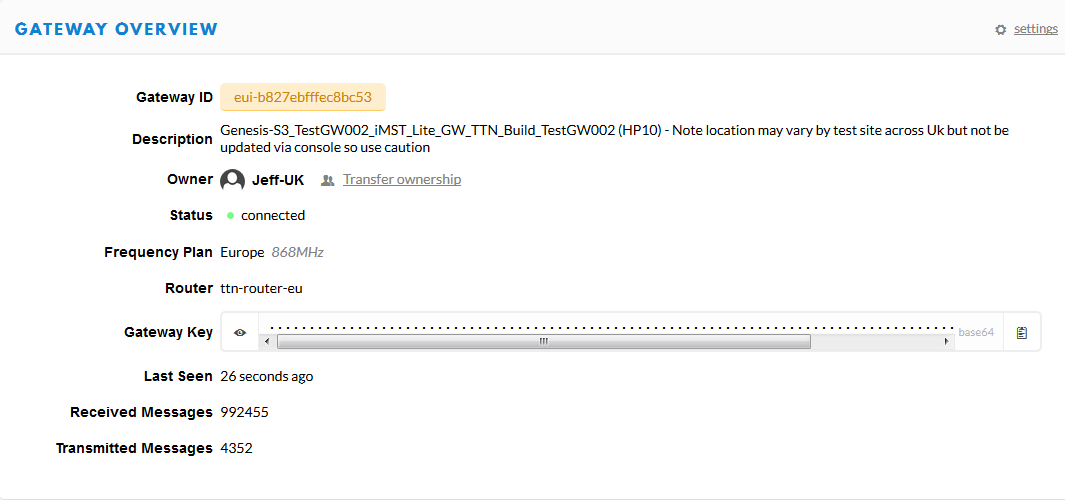Click the received messages count 992455

(245, 412)
